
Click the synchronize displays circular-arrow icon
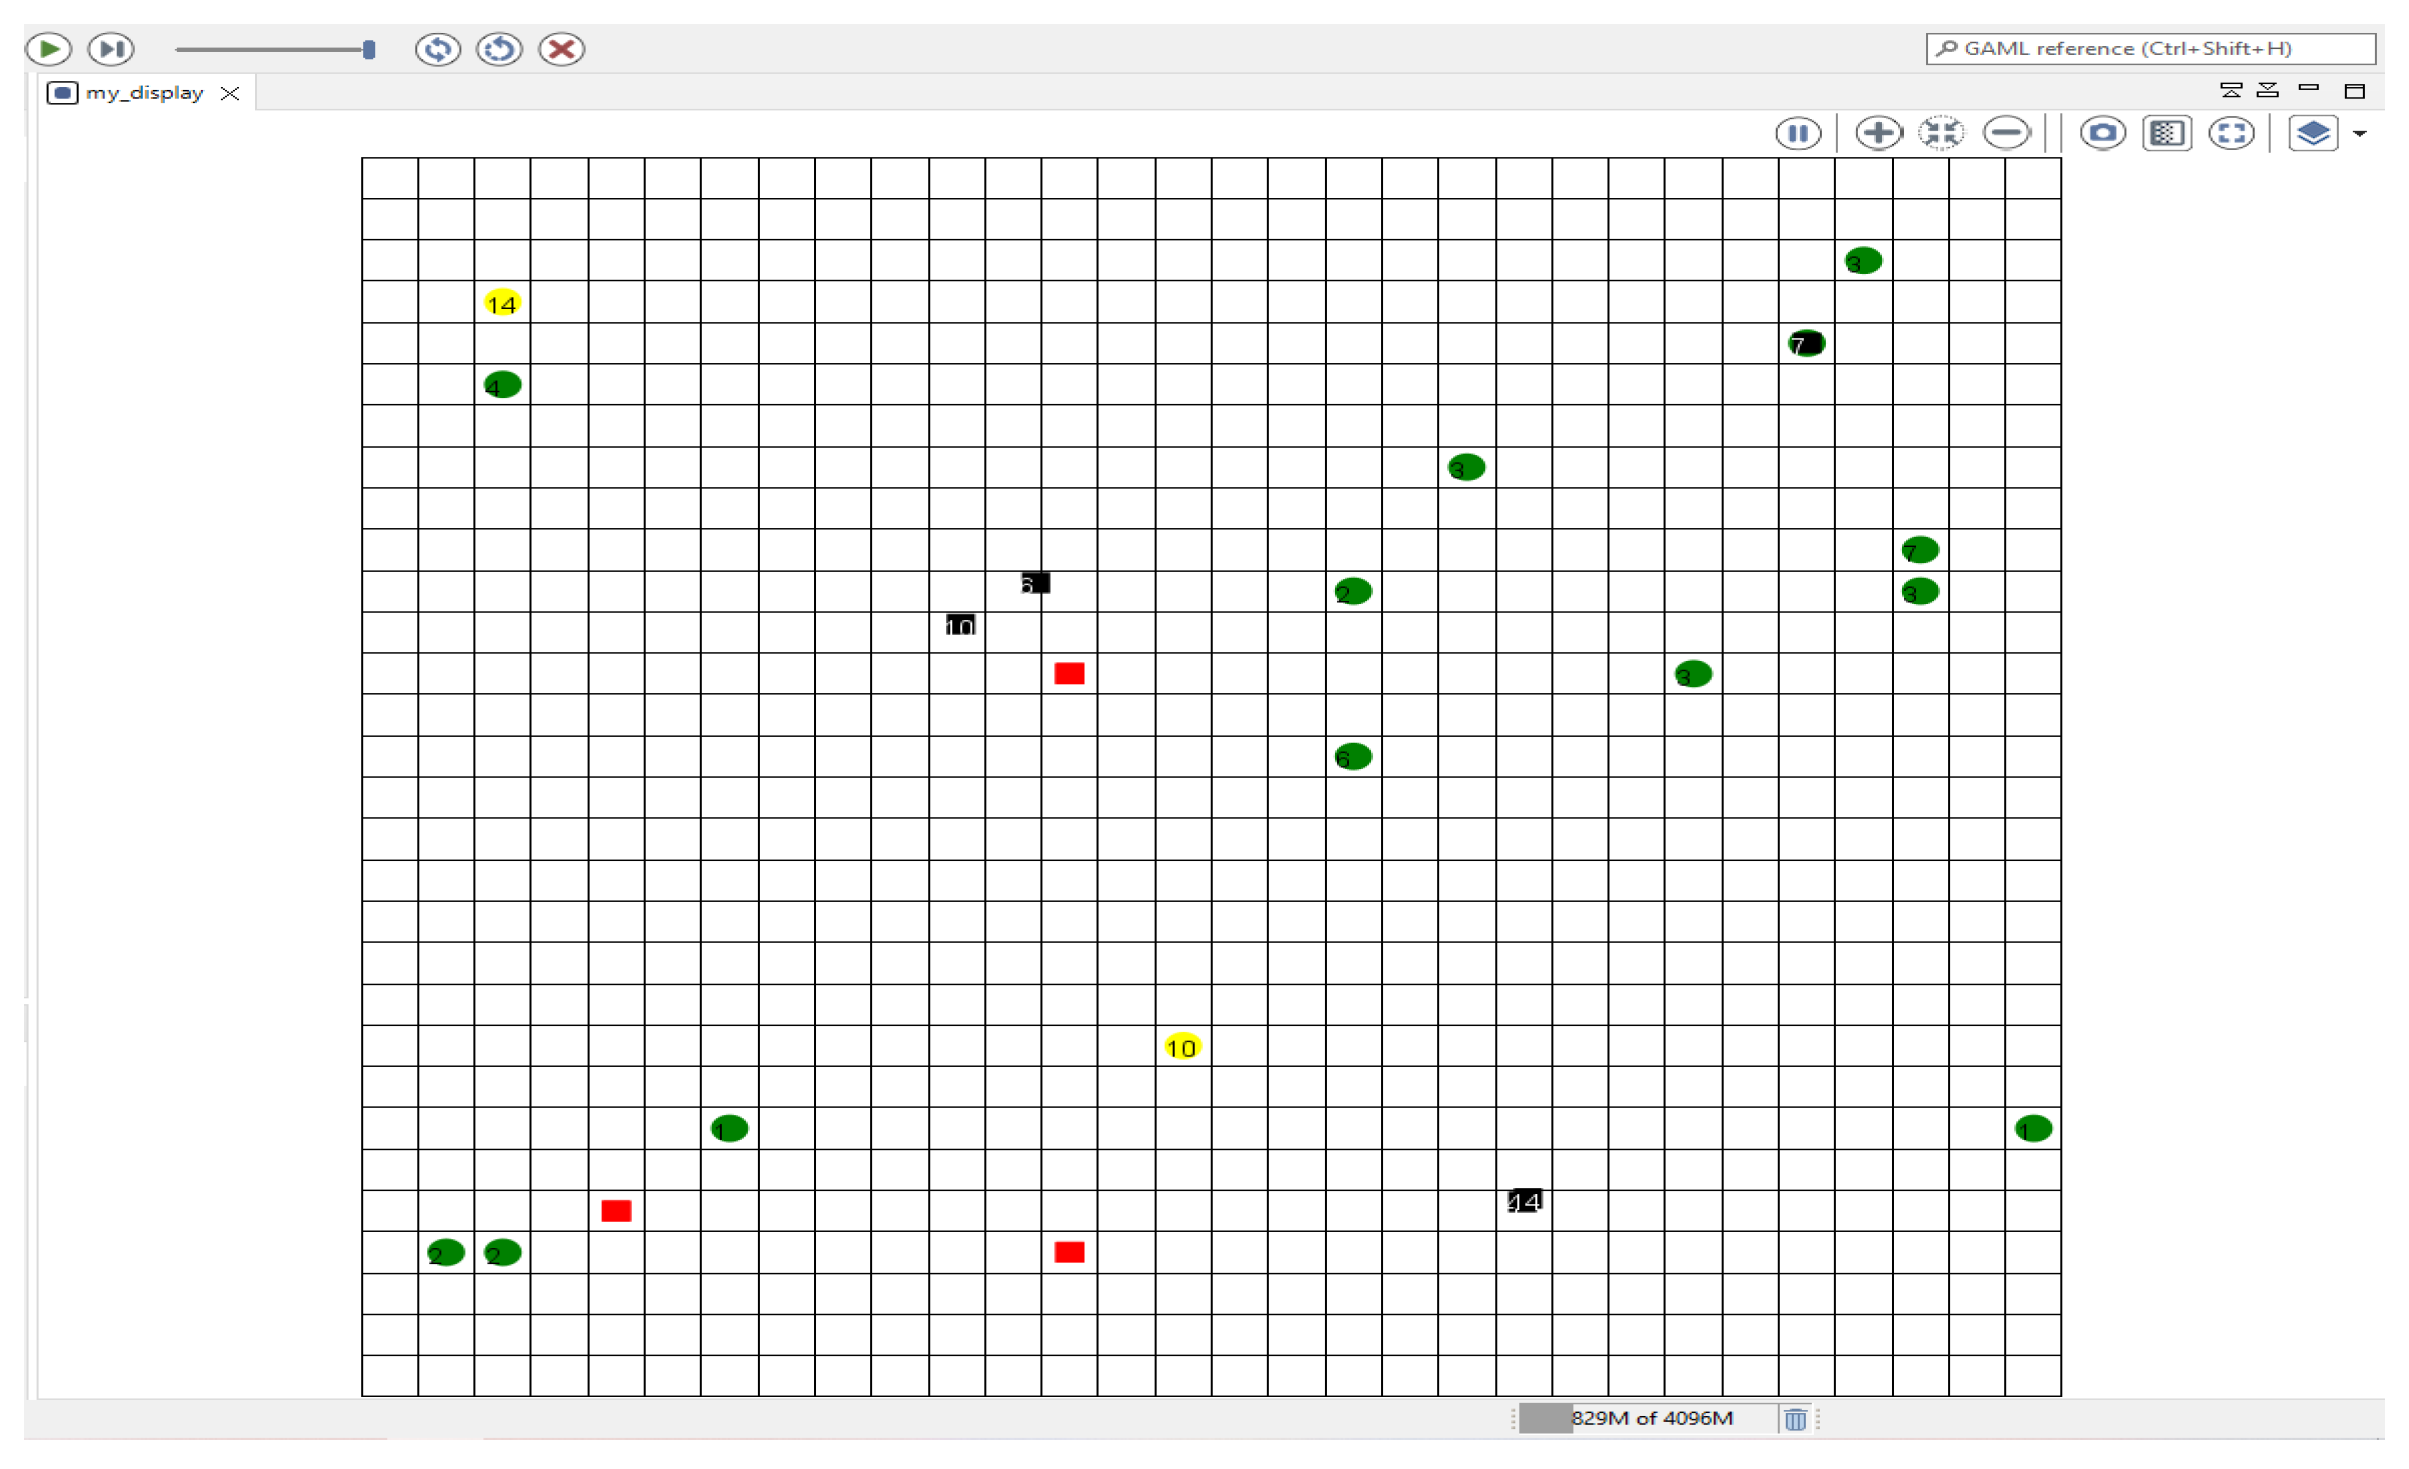[437, 48]
